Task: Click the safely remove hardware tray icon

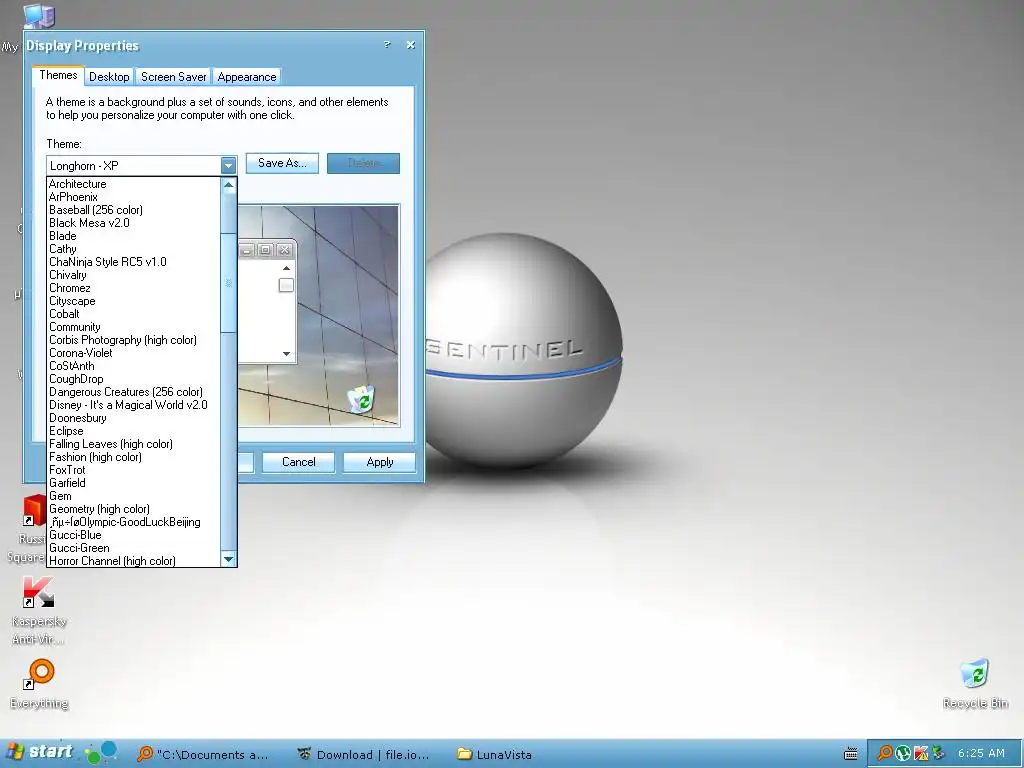Action: click(938, 753)
